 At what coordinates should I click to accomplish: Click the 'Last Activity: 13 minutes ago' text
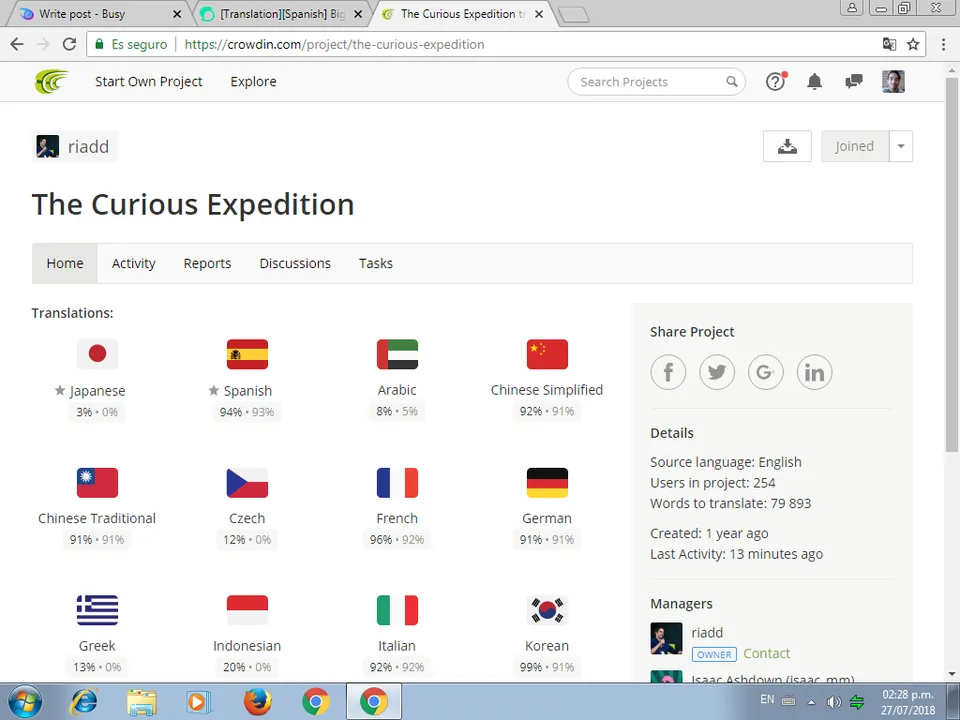point(737,554)
